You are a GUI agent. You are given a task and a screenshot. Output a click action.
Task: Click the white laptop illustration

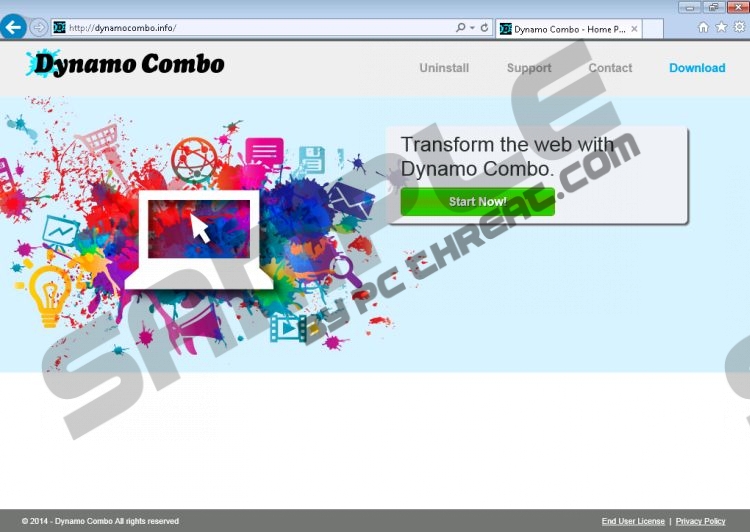pos(198,238)
